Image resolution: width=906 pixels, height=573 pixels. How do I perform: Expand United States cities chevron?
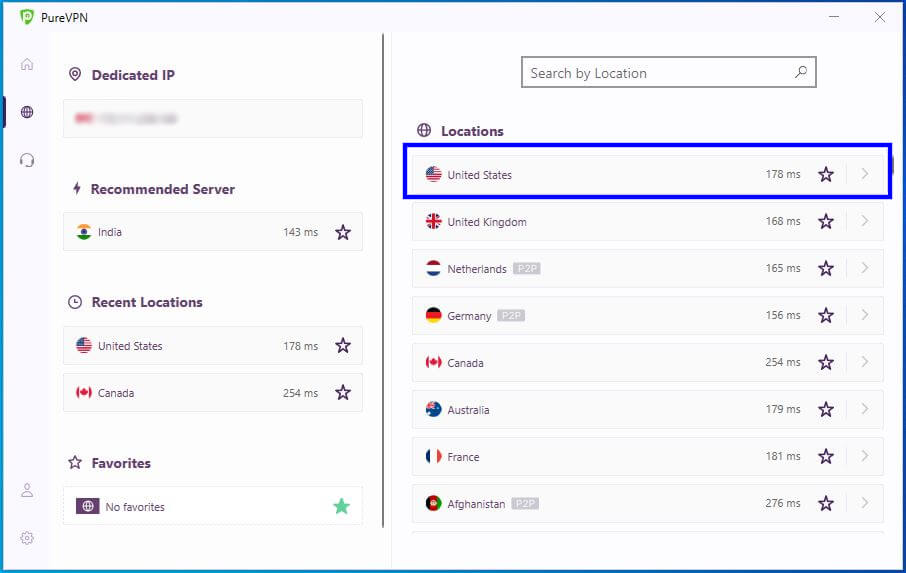(x=865, y=173)
